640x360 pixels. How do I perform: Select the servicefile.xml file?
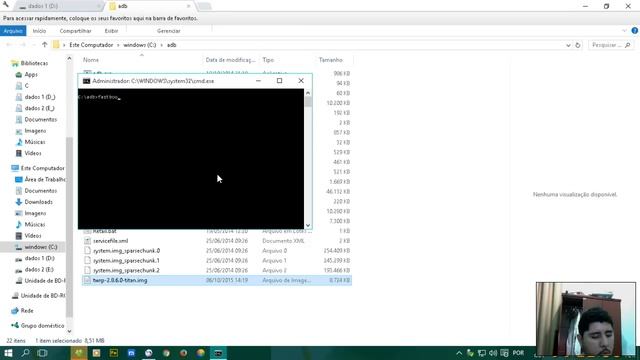tap(110, 241)
